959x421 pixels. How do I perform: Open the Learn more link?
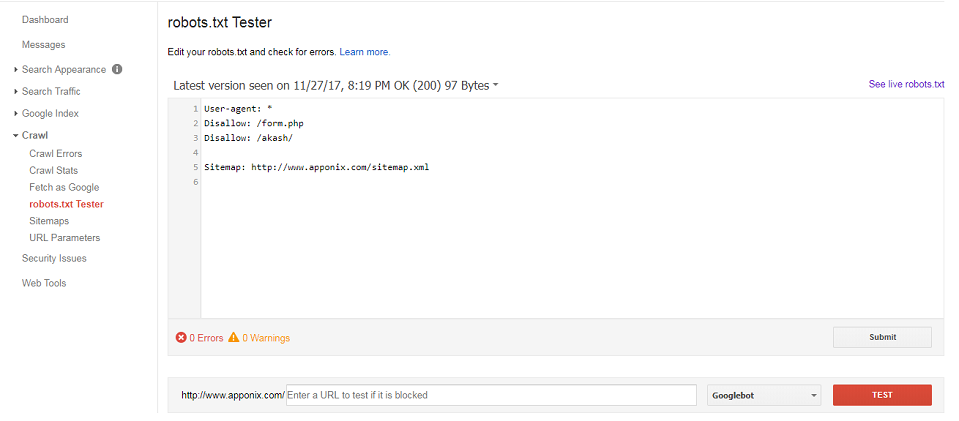pyautogui.click(x=365, y=52)
